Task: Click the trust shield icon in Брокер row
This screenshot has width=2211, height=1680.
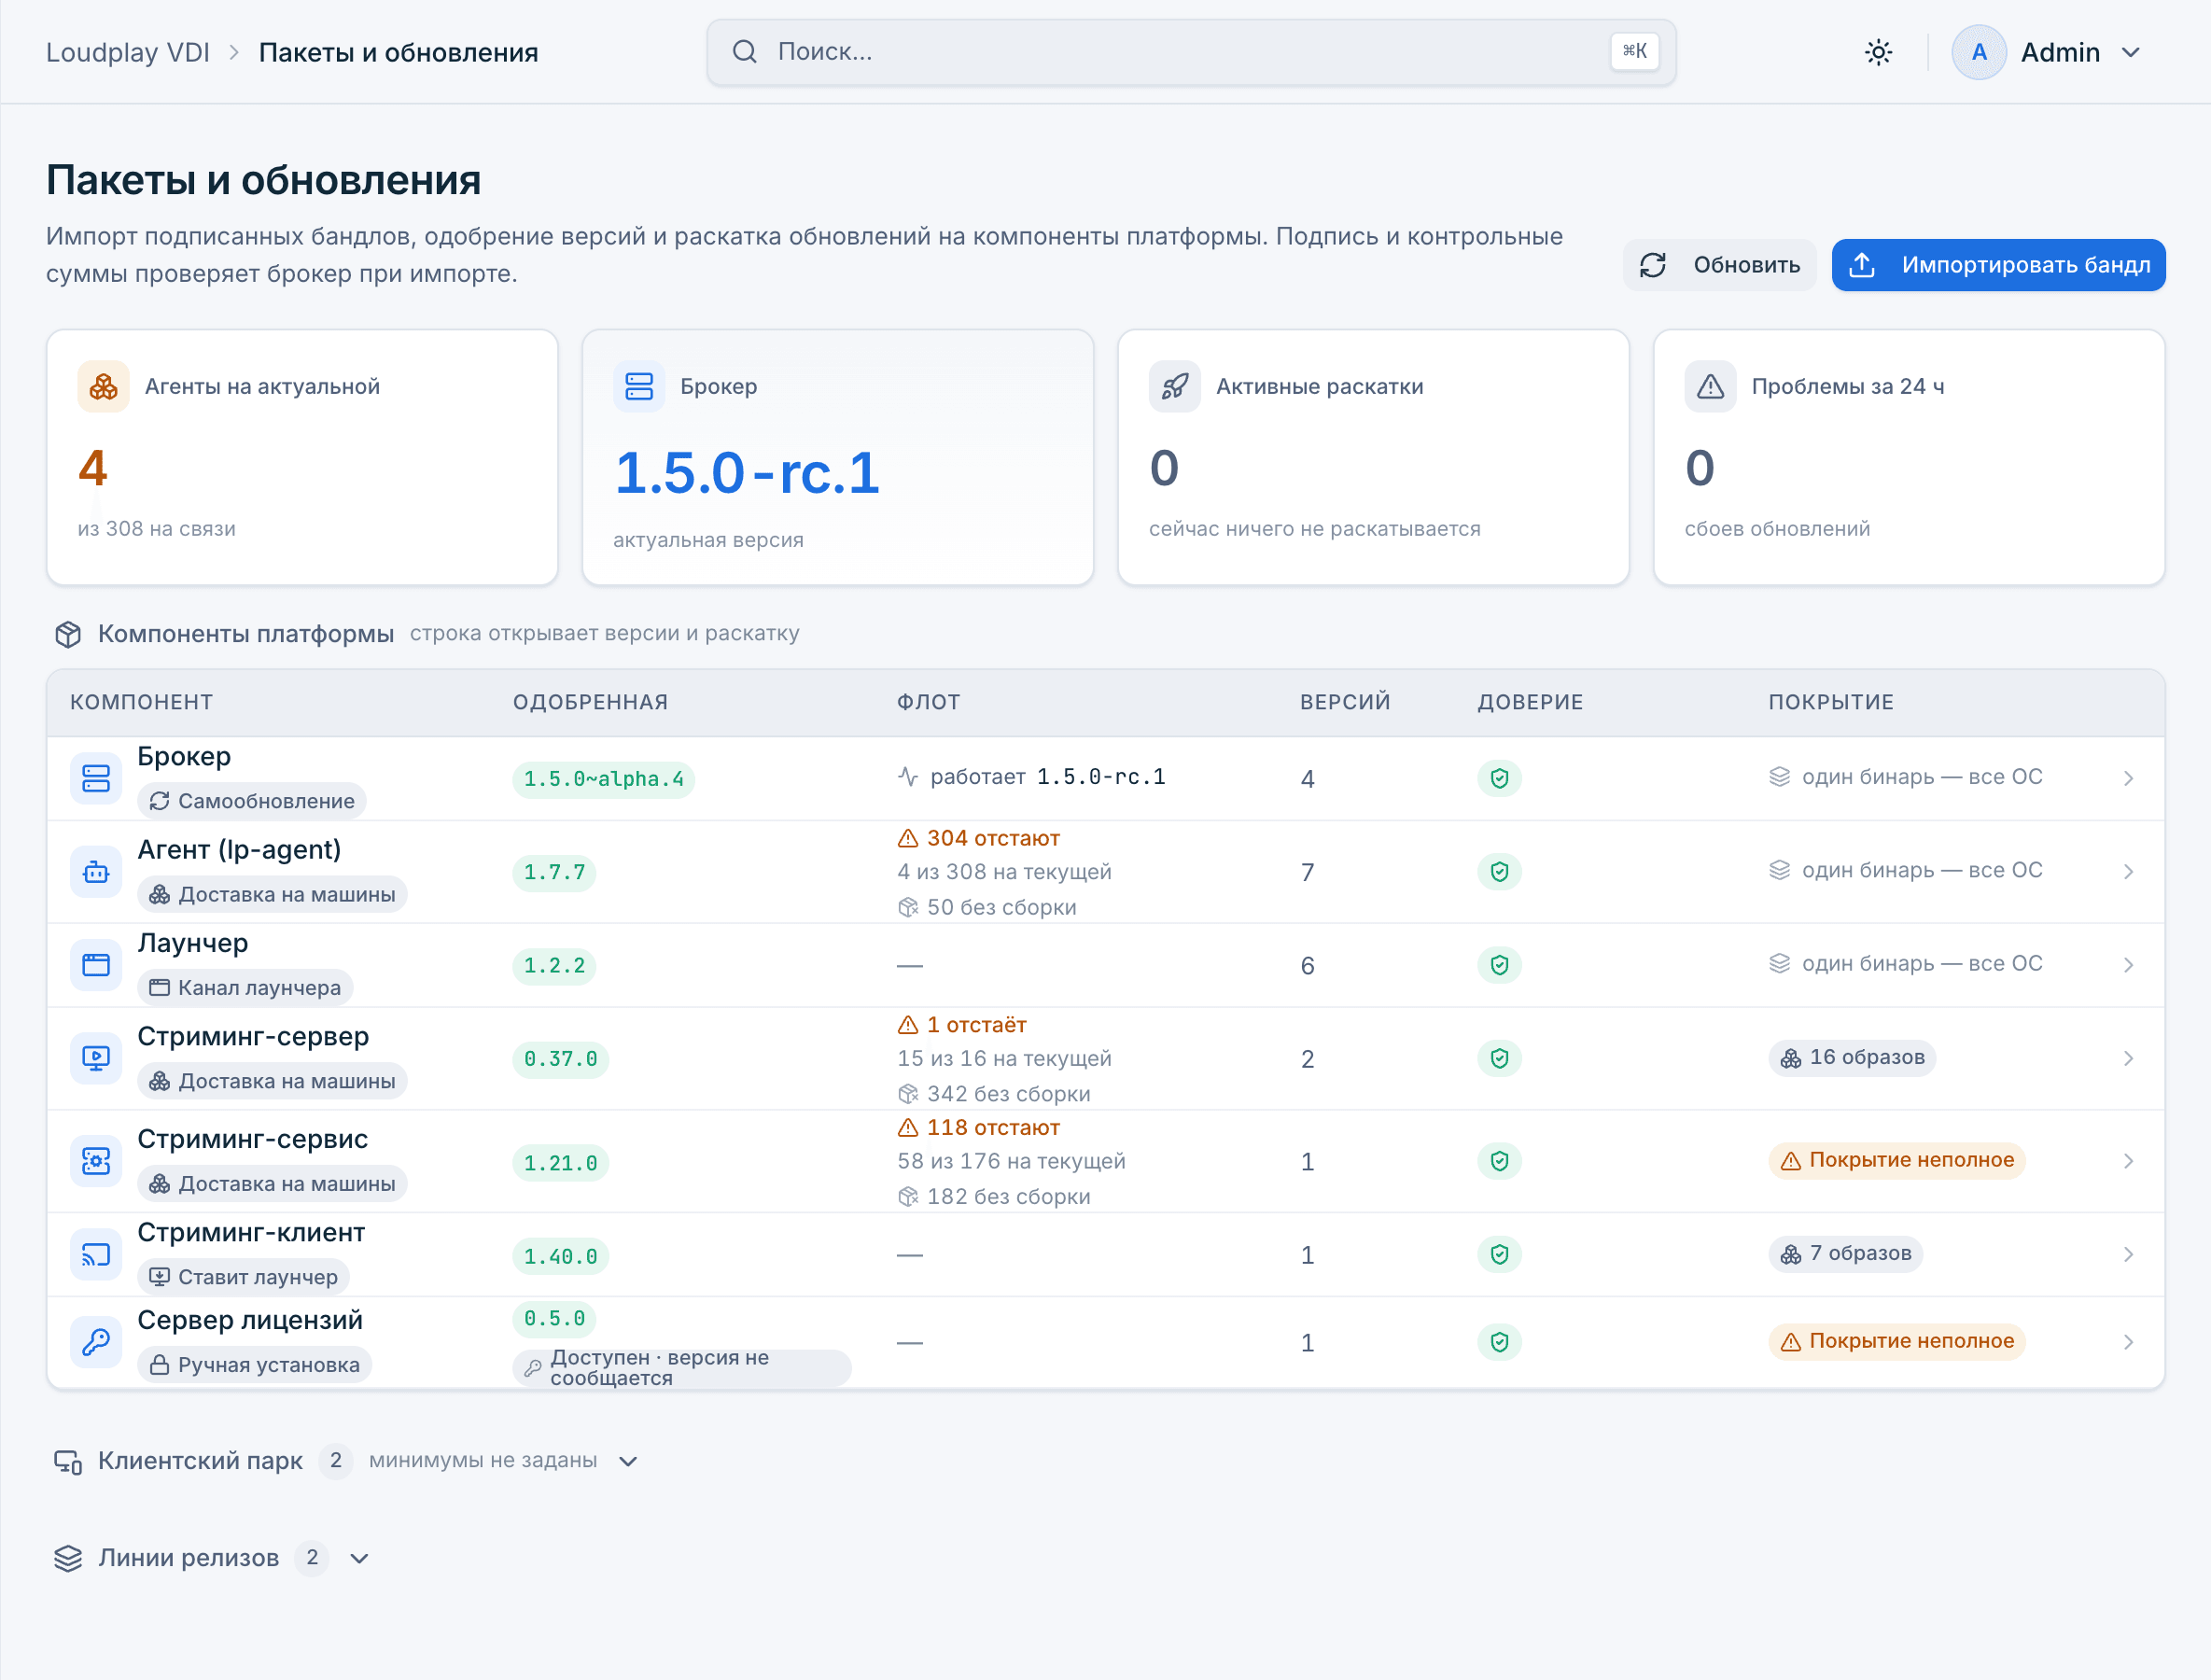Action: pyautogui.click(x=1499, y=778)
